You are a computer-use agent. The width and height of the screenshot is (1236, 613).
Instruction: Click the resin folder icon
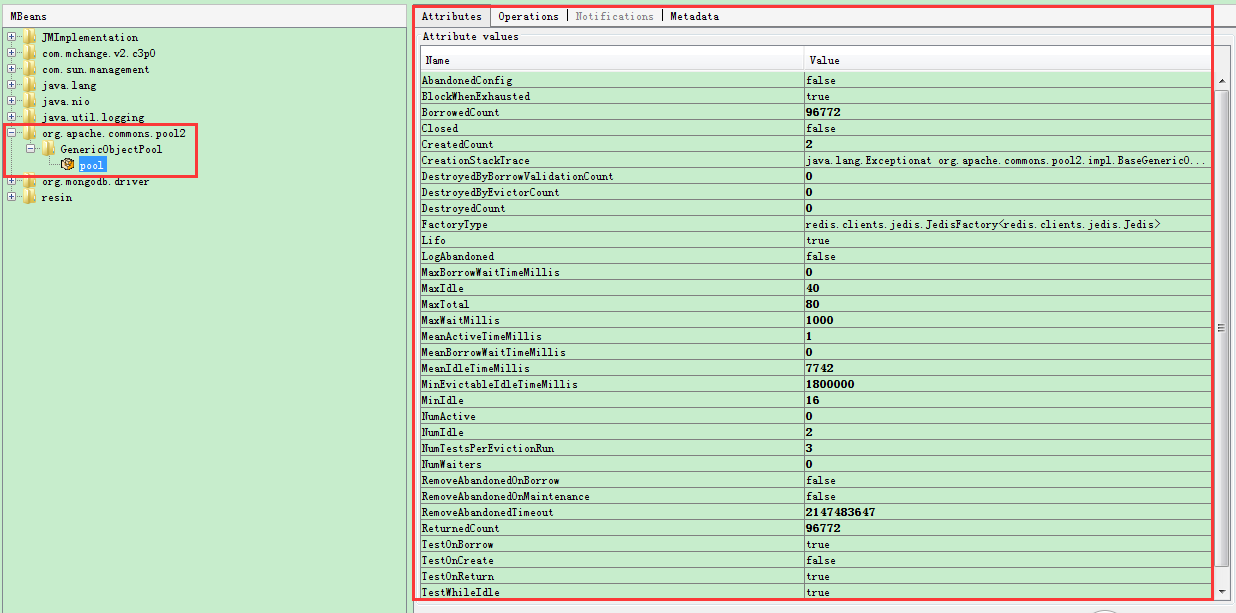[x=30, y=197]
